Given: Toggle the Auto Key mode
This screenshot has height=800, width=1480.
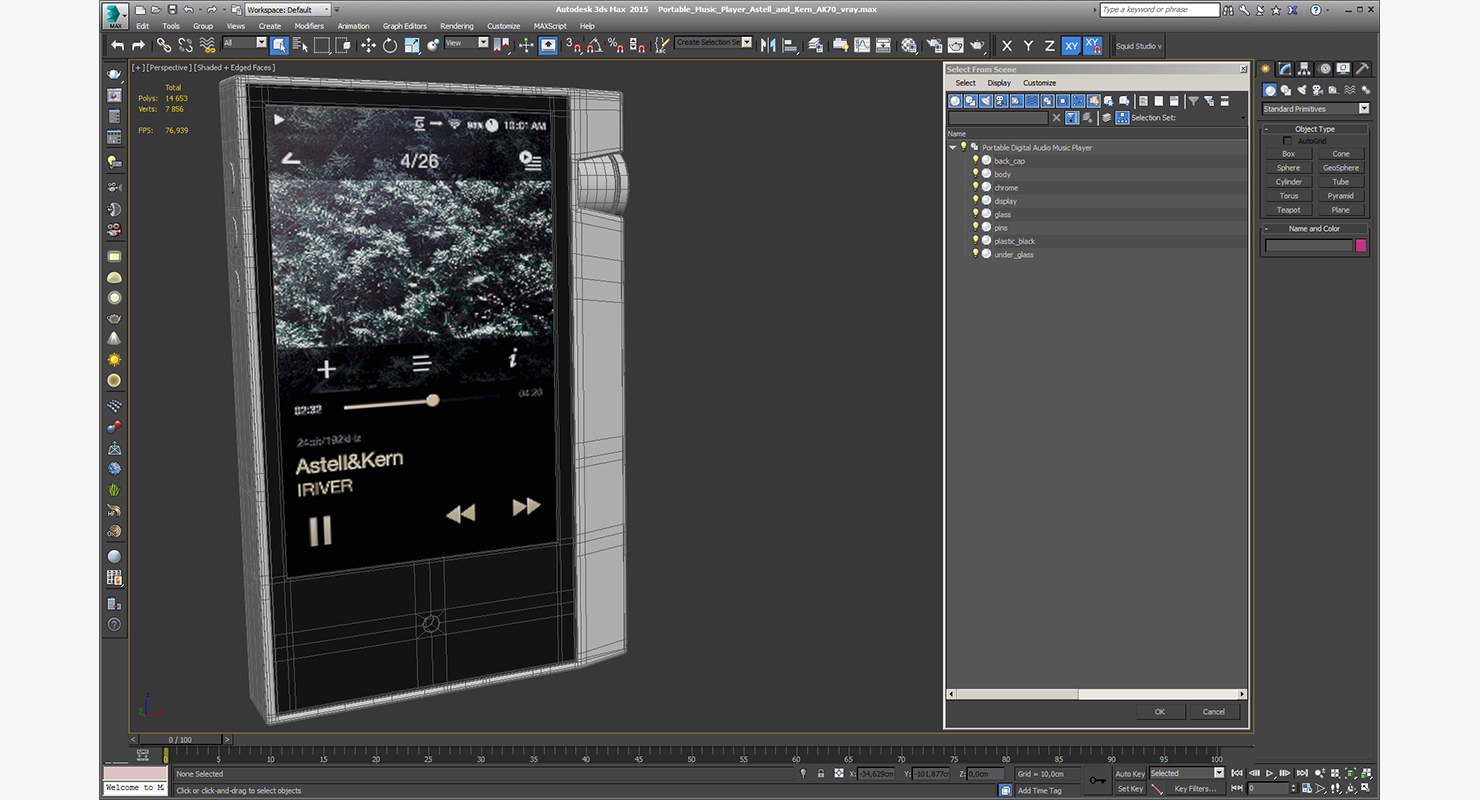Looking at the screenshot, I should 1130,774.
